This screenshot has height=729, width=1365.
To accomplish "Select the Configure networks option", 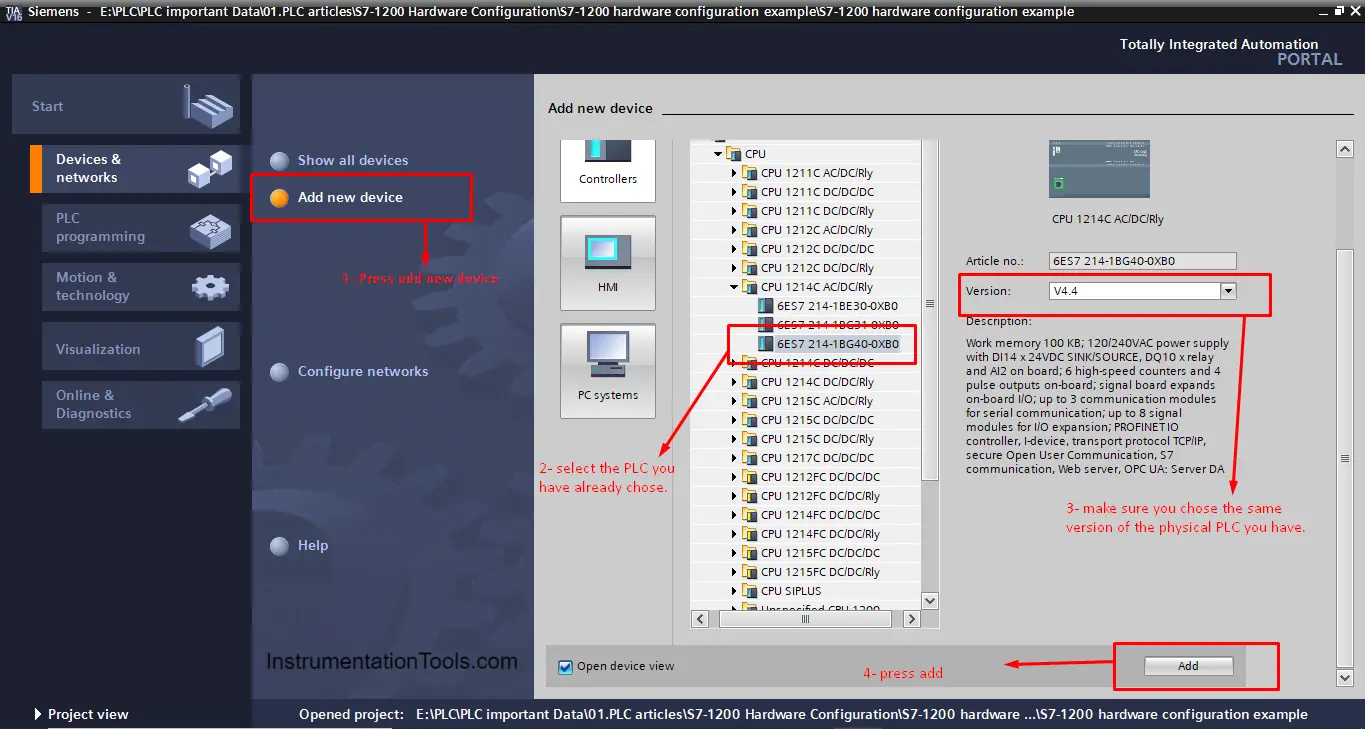I will coord(349,371).
